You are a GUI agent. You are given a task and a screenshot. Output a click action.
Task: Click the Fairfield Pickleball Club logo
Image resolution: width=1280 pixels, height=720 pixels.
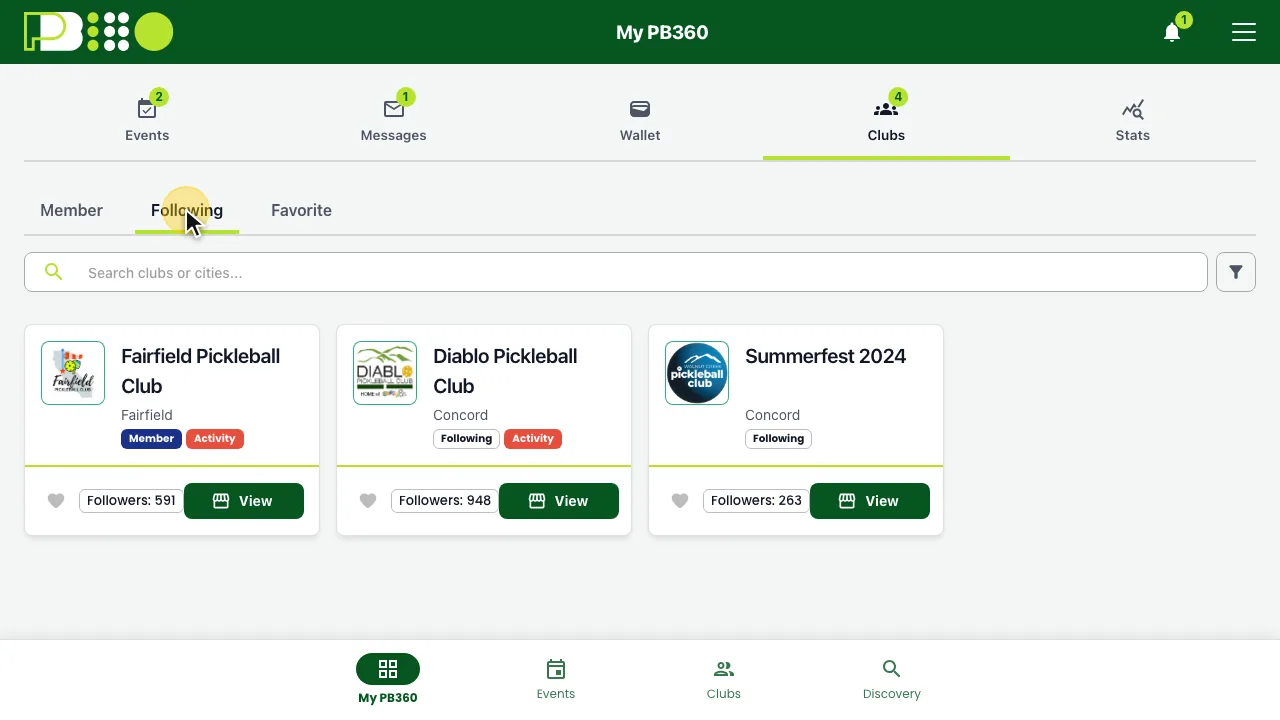point(73,373)
